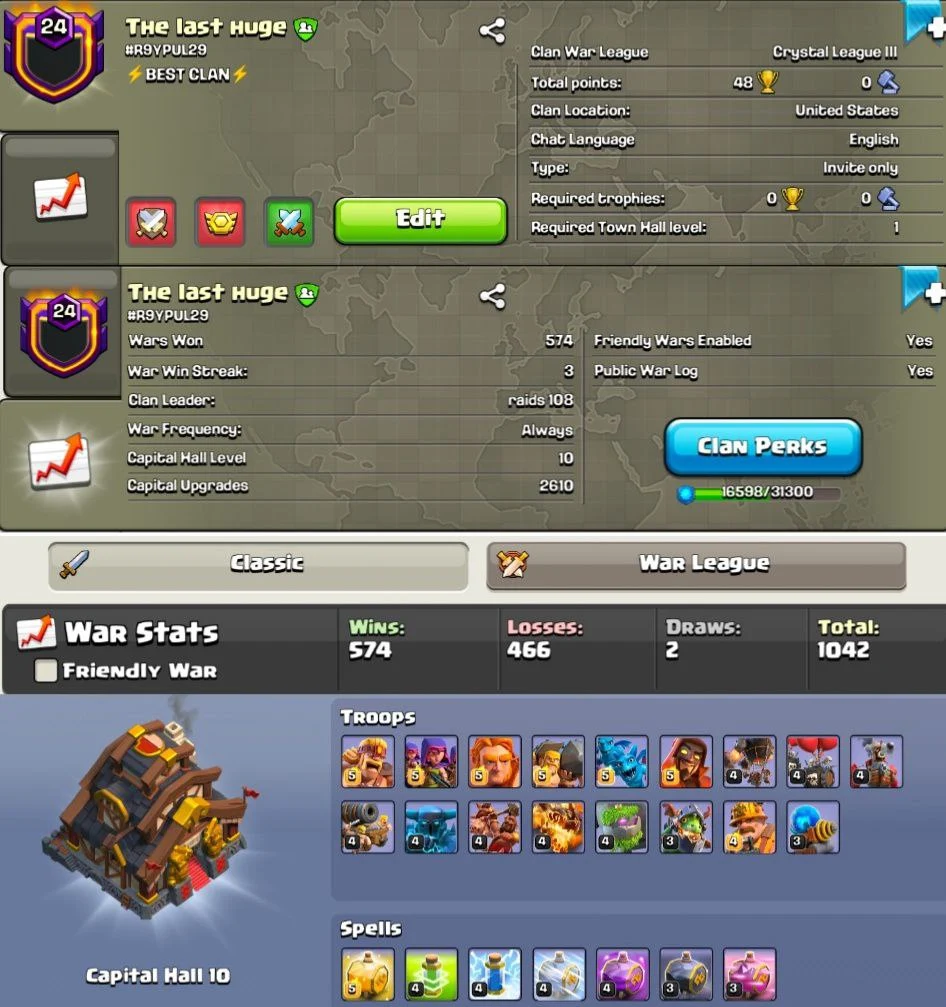Screen dimensions: 946x1007
Task: Click the lower bookmark plus icon
Action: tap(924, 290)
